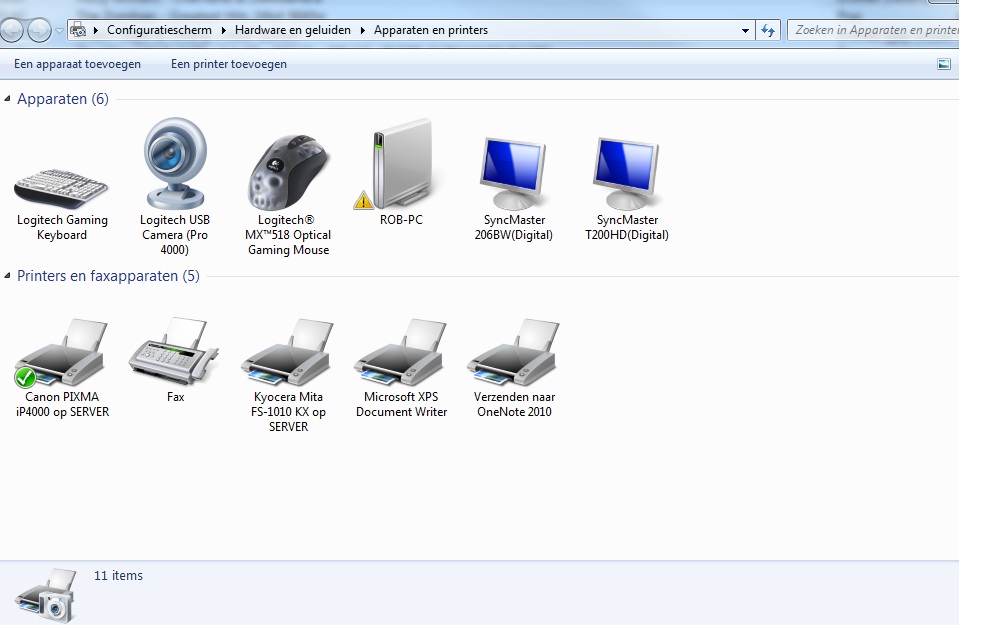Select the Logitech MX518 Optical Gaming Mouse icon

coord(288,172)
